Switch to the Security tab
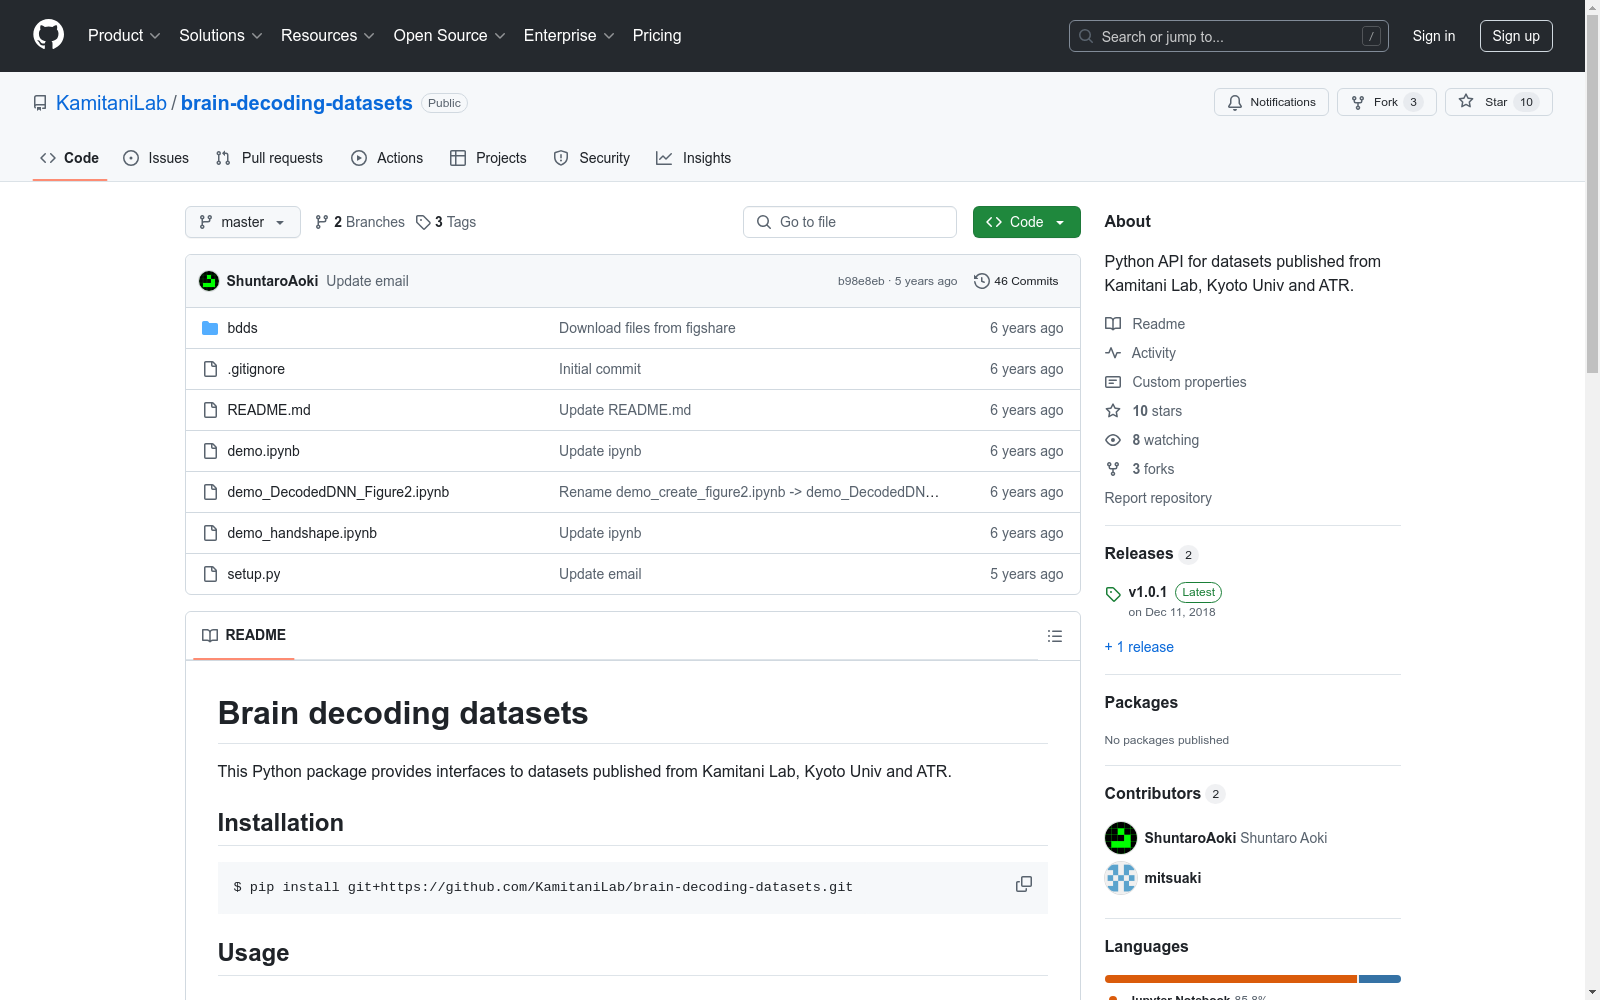This screenshot has width=1600, height=1000. click(x=592, y=158)
